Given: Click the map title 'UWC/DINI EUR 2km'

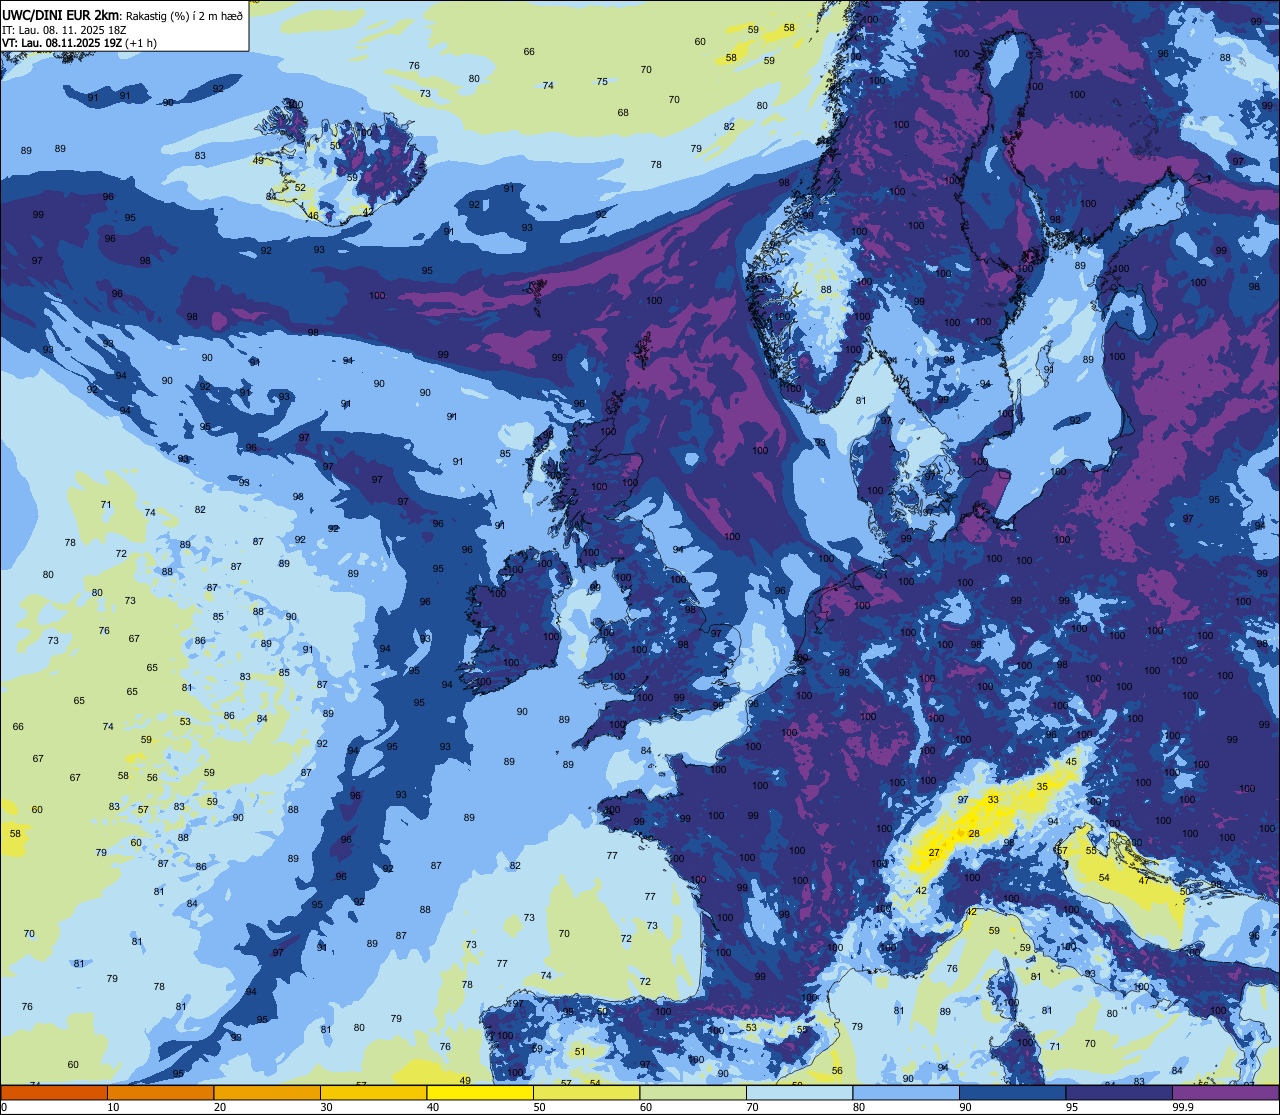Looking at the screenshot, I should coord(62,15).
